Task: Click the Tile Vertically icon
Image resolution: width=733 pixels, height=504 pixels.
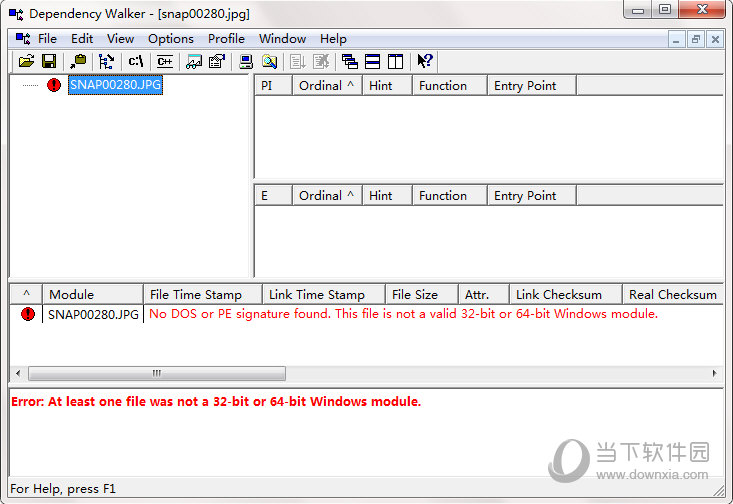Action: point(395,61)
